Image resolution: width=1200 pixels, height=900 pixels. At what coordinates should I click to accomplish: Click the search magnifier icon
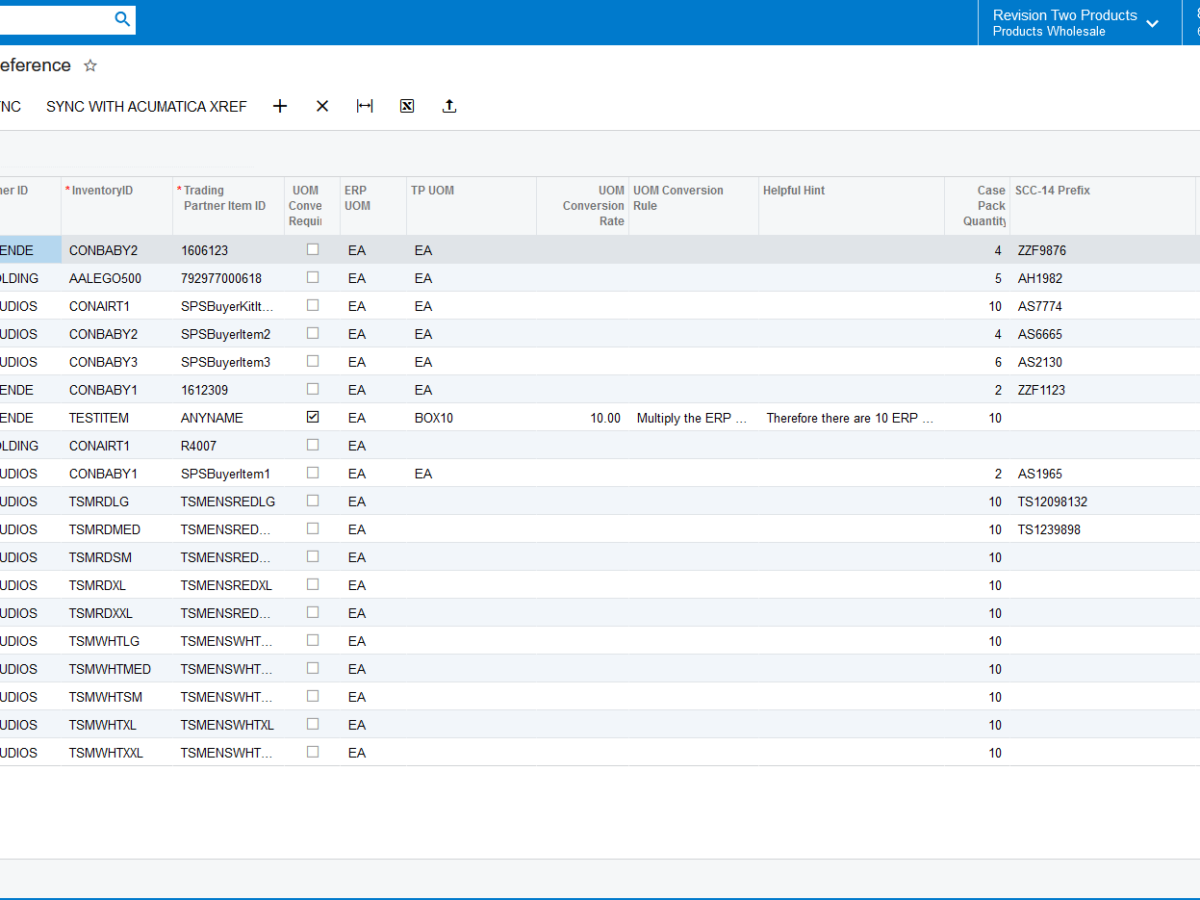click(x=122, y=19)
